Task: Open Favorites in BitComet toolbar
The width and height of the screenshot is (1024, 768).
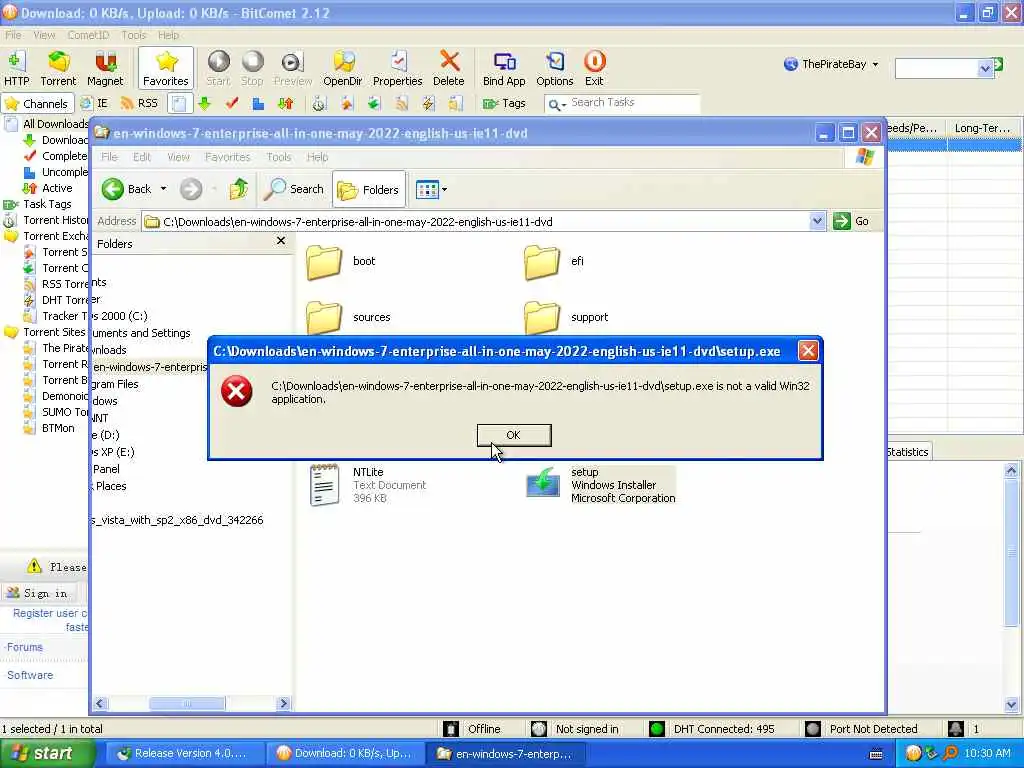Action: coord(166,69)
